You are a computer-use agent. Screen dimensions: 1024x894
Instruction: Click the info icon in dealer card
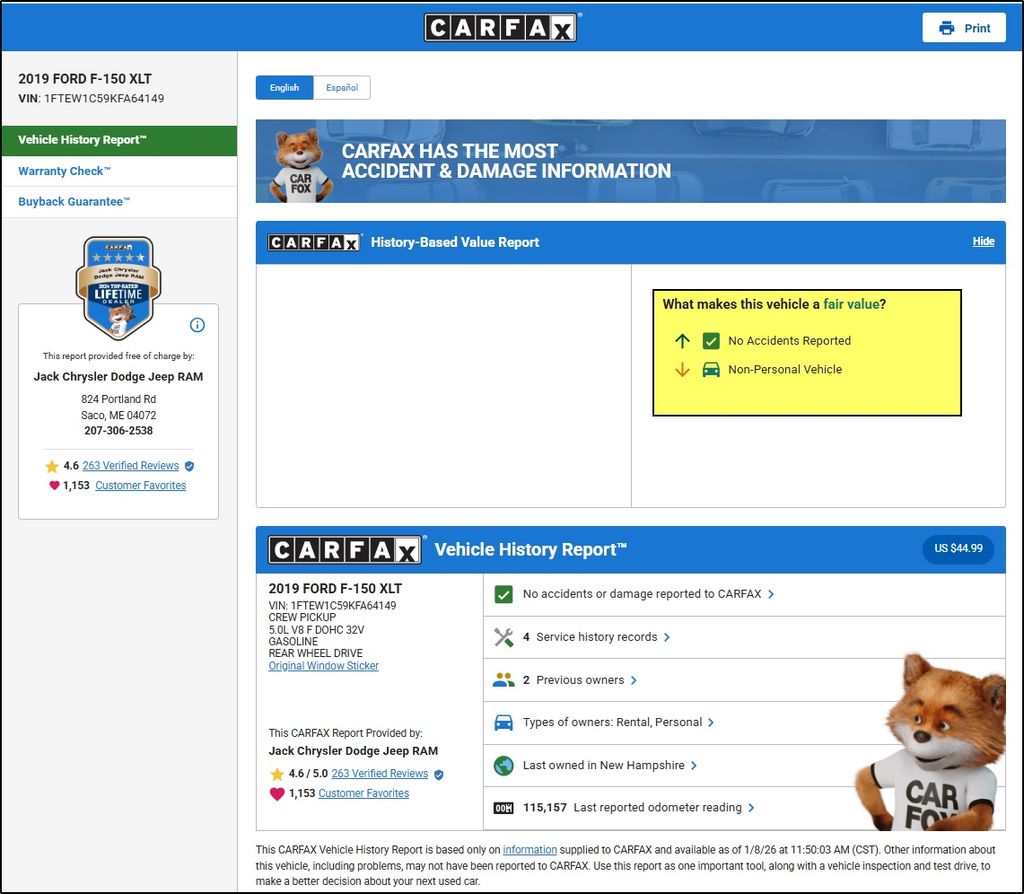197,325
